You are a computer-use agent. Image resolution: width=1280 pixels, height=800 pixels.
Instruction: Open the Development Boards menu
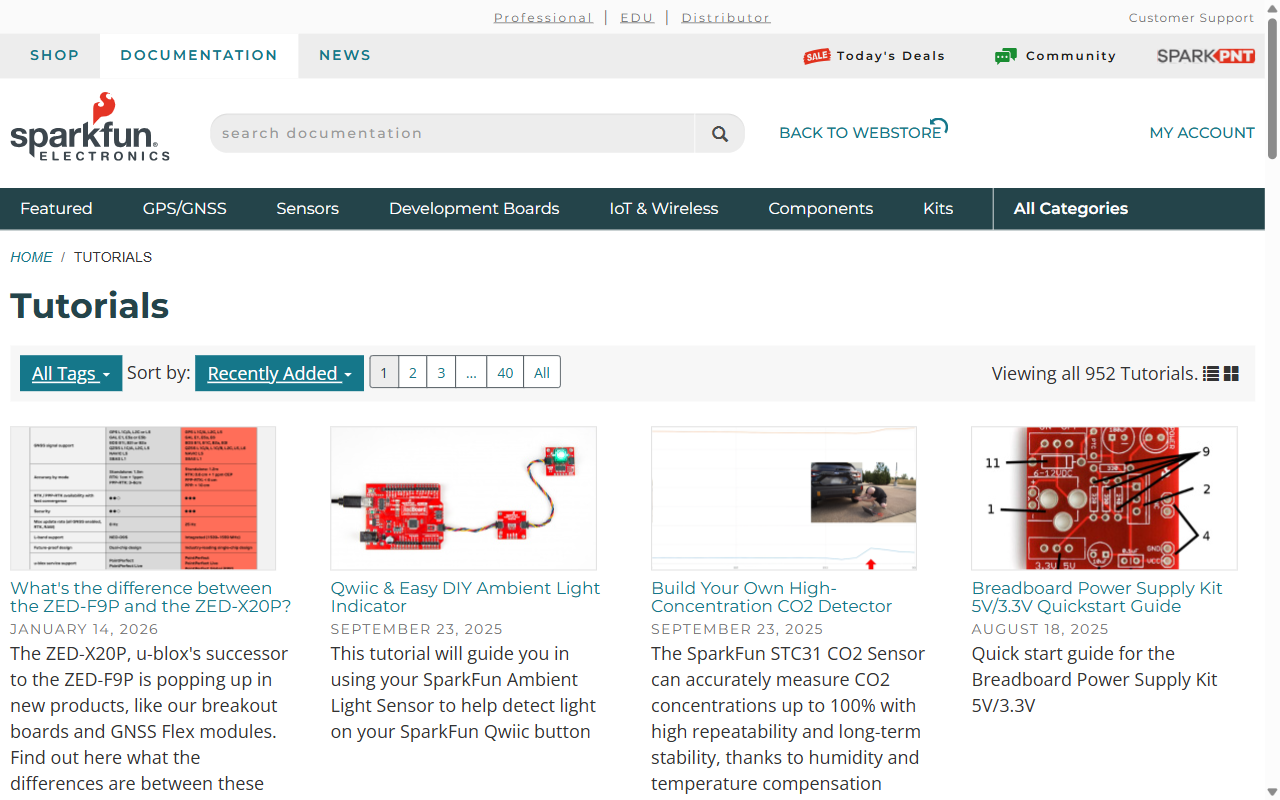tap(474, 209)
